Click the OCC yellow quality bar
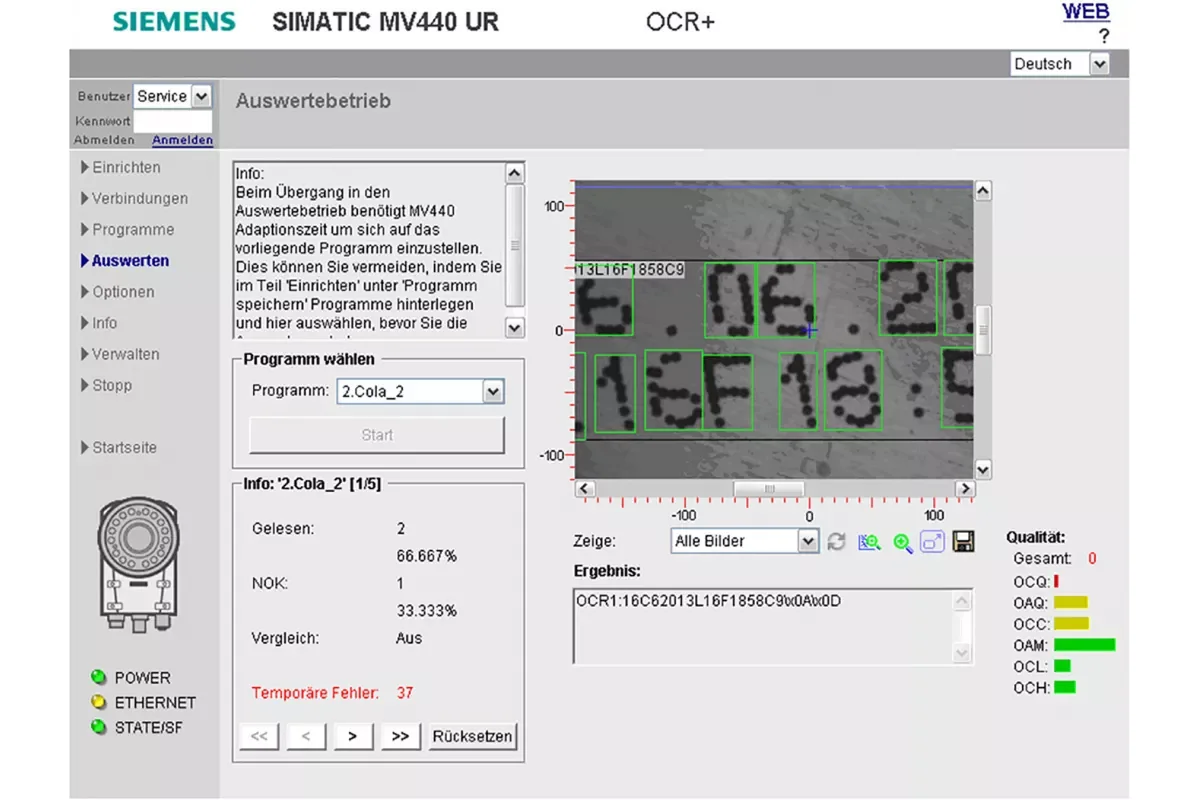 pos(1072,623)
